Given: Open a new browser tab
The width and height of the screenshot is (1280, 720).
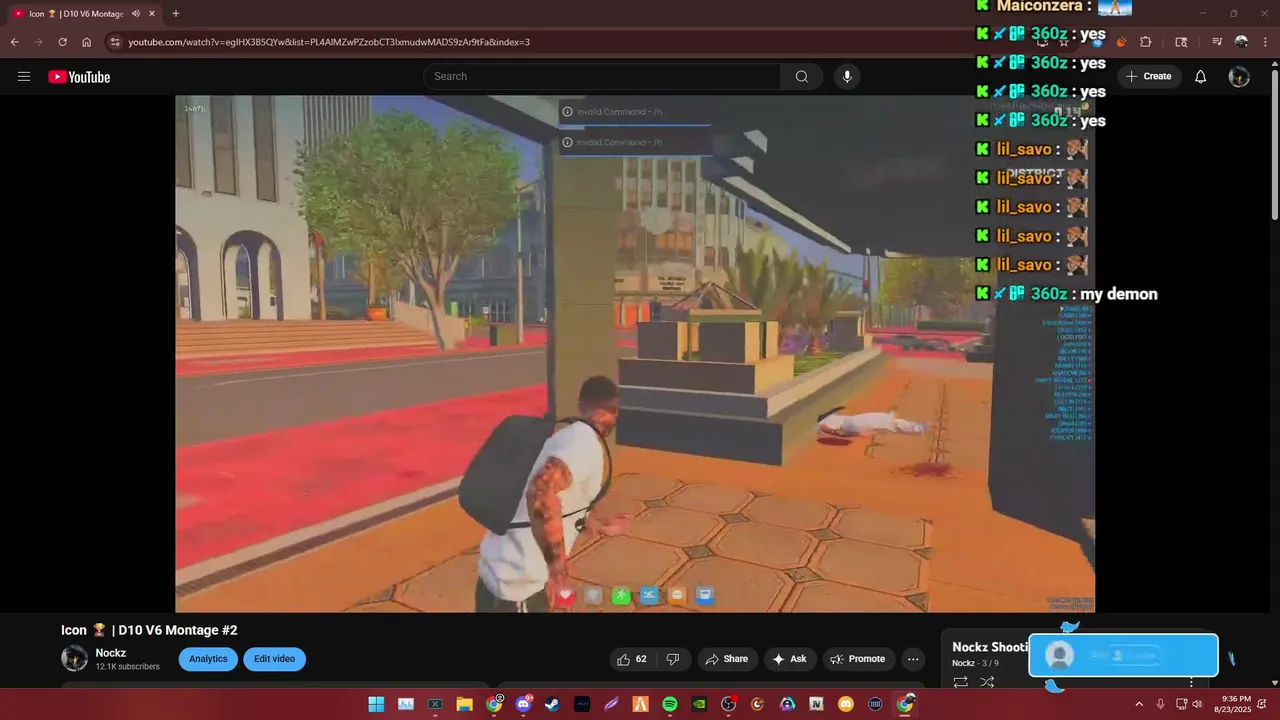Looking at the screenshot, I should tap(176, 14).
